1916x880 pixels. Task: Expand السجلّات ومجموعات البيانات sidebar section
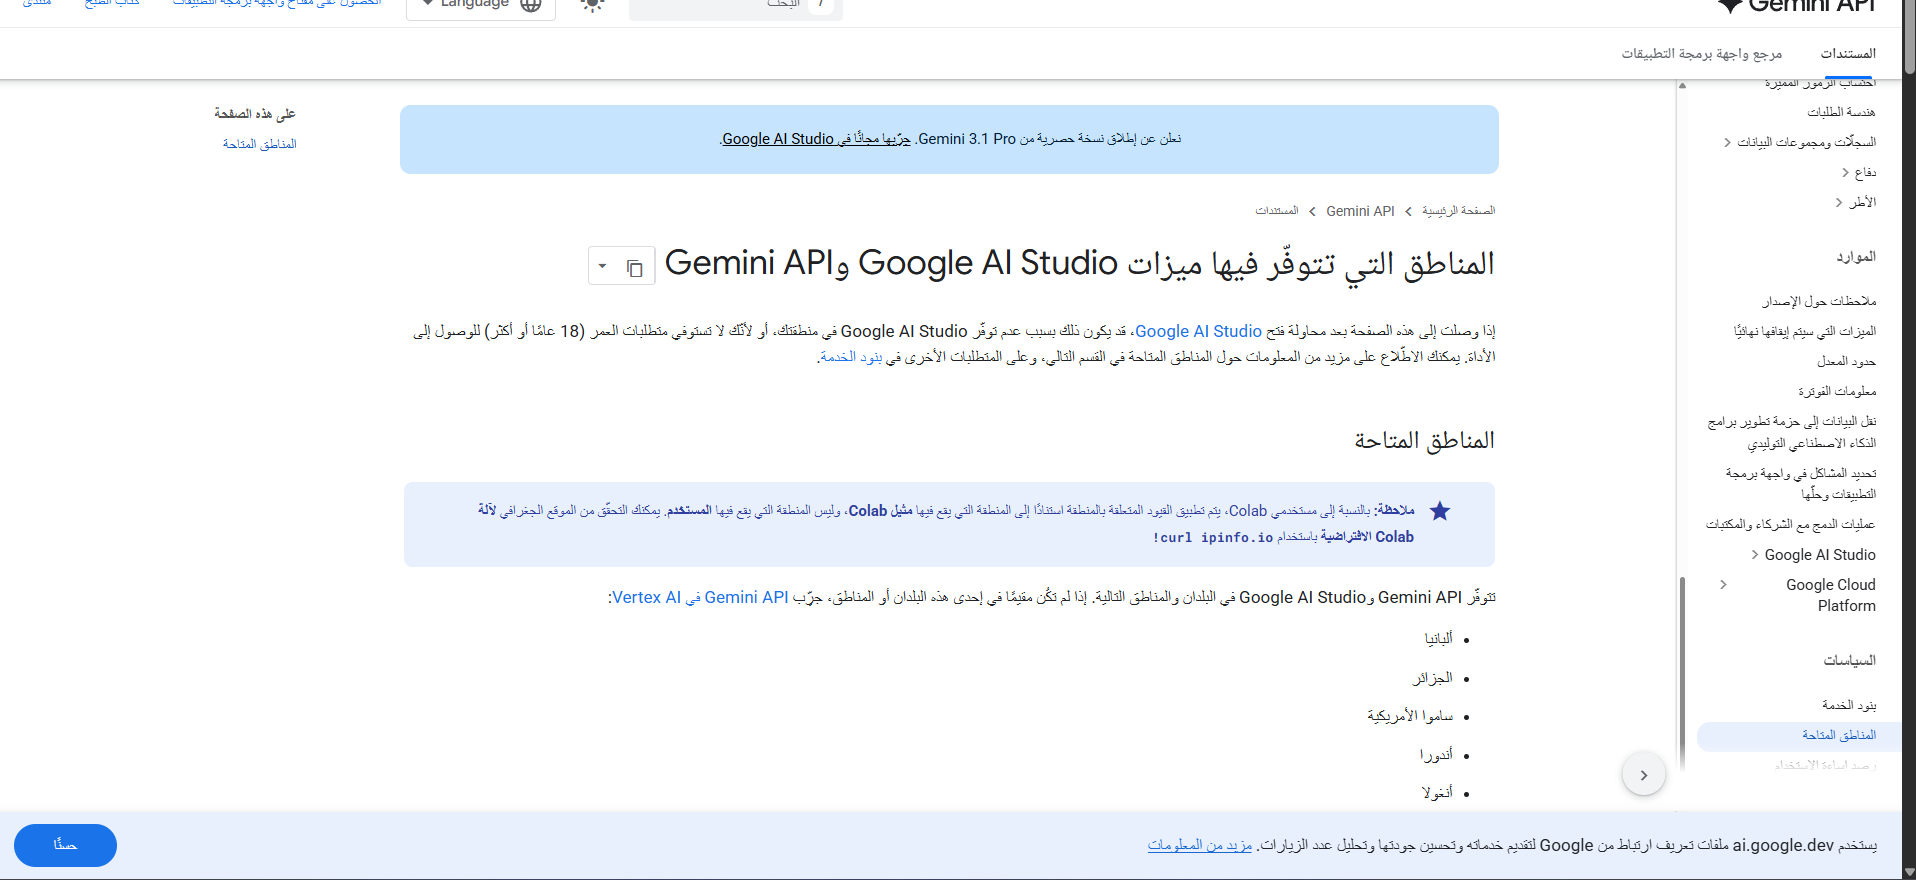coord(1727,143)
